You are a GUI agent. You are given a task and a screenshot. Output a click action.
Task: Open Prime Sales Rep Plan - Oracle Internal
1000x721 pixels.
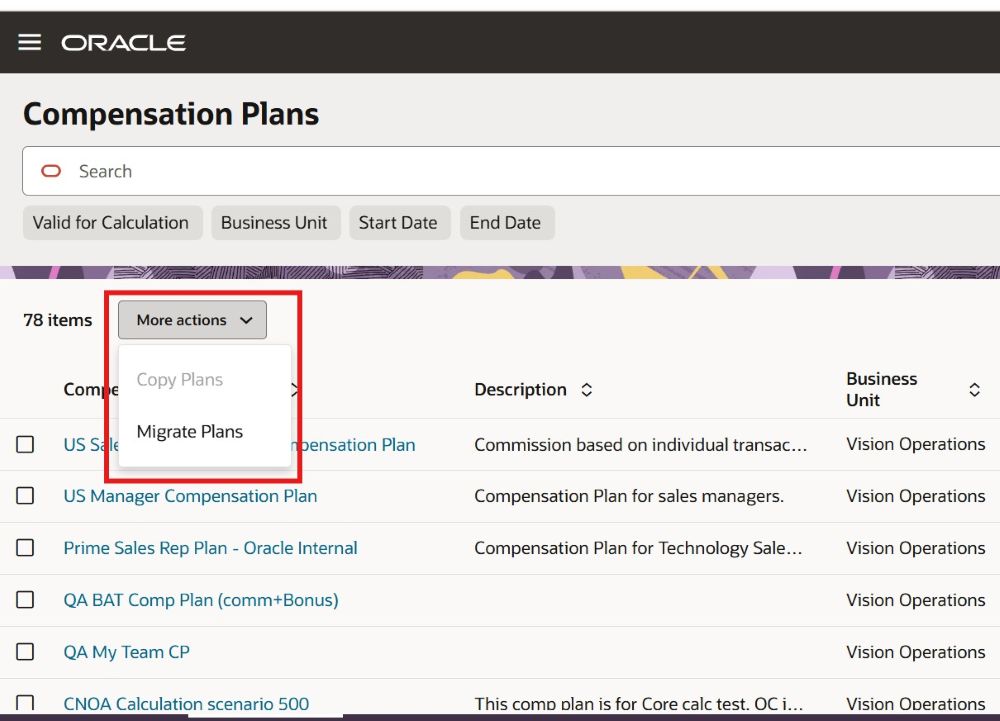pyautogui.click(x=210, y=548)
